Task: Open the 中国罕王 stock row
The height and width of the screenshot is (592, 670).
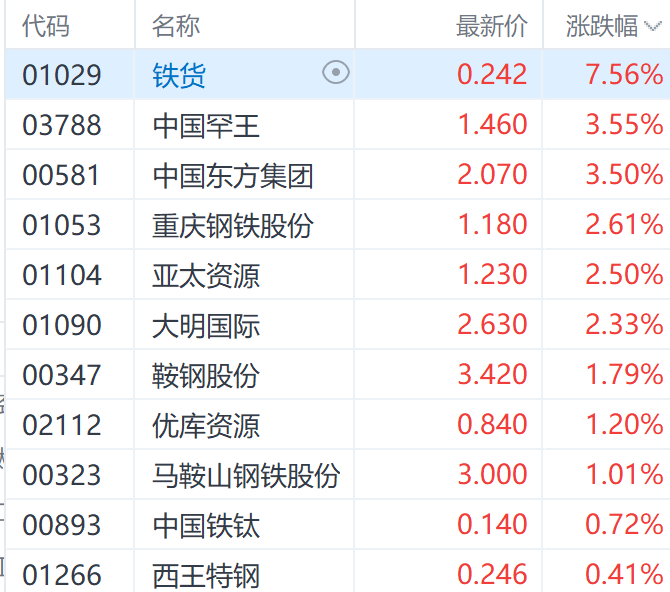Action: (x=206, y=126)
